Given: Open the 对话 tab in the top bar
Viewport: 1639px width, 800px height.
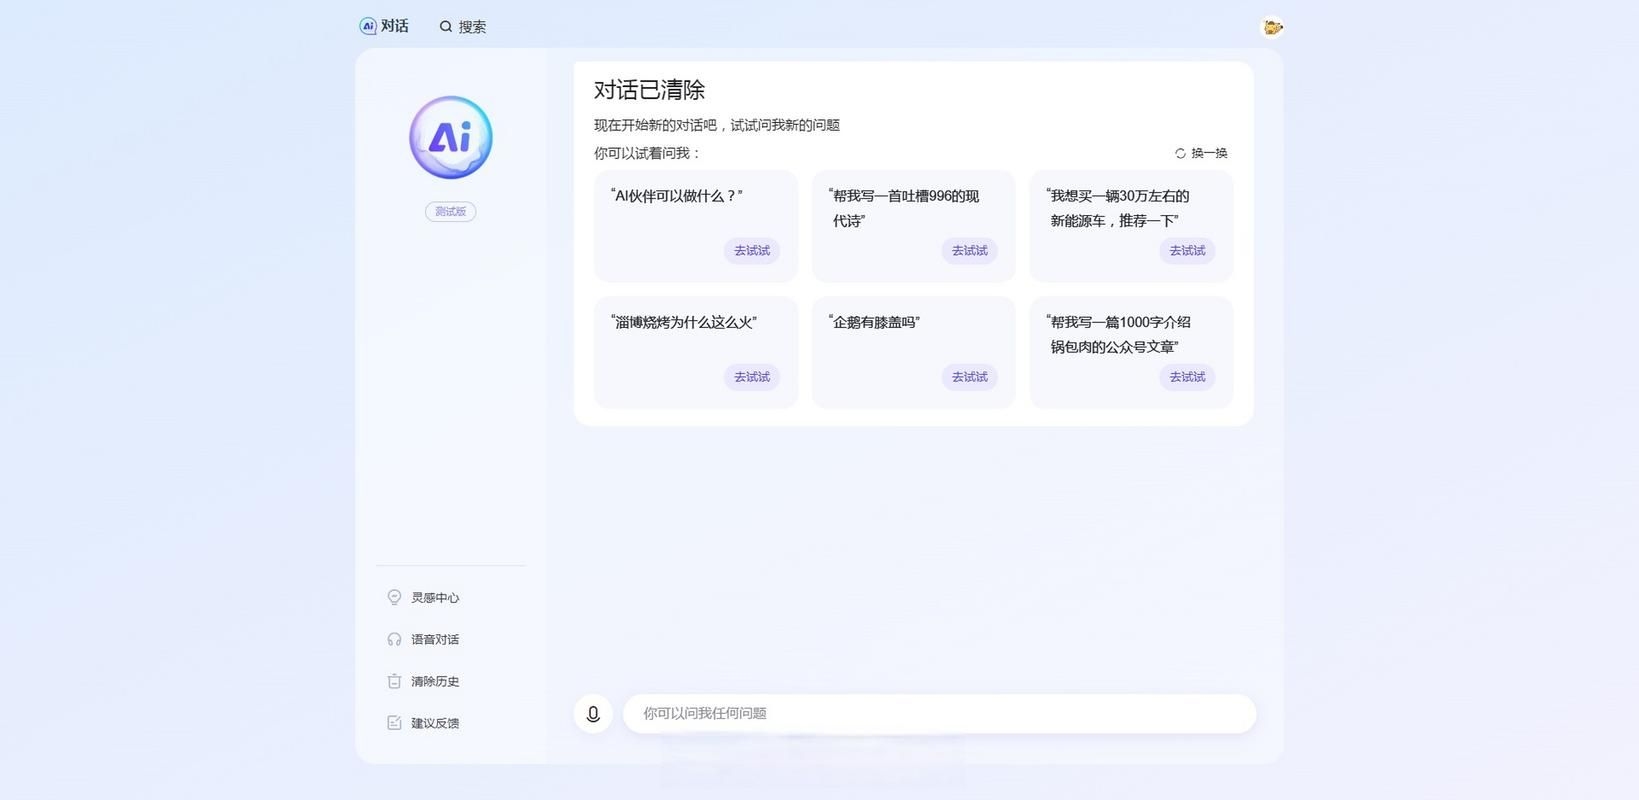Looking at the screenshot, I should 384,26.
